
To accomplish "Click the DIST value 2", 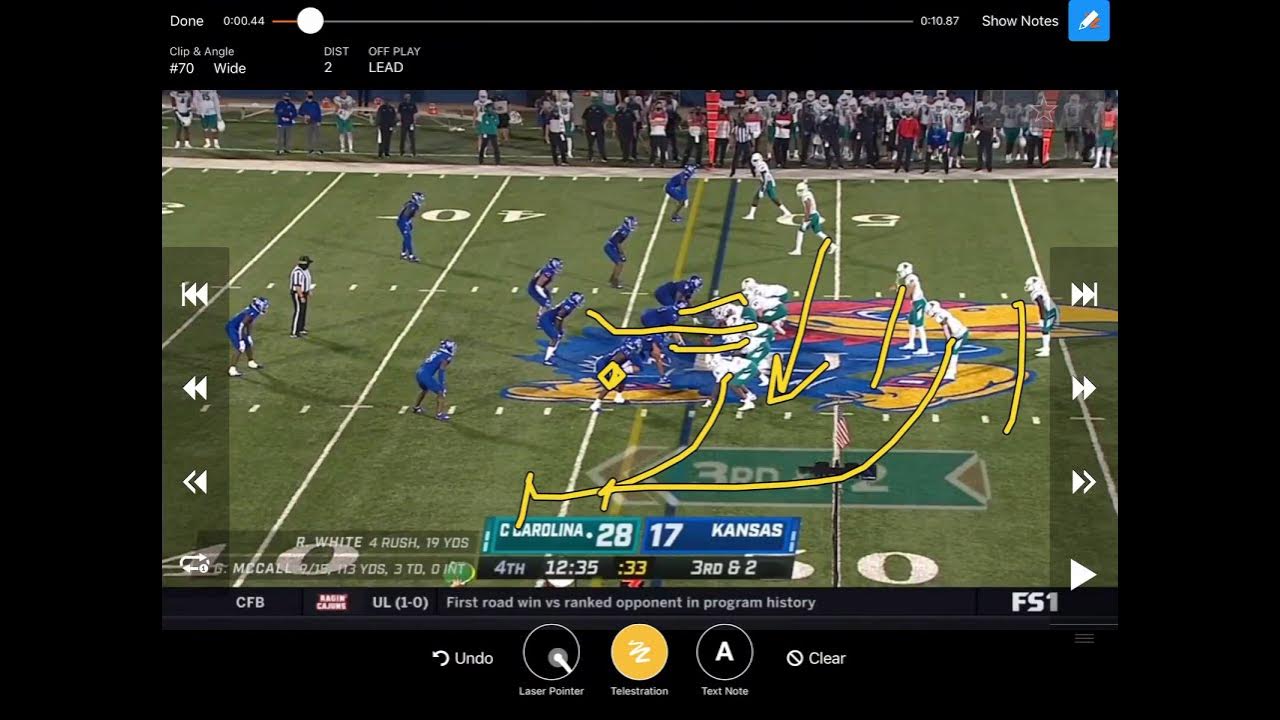I will pyautogui.click(x=328, y=67).
